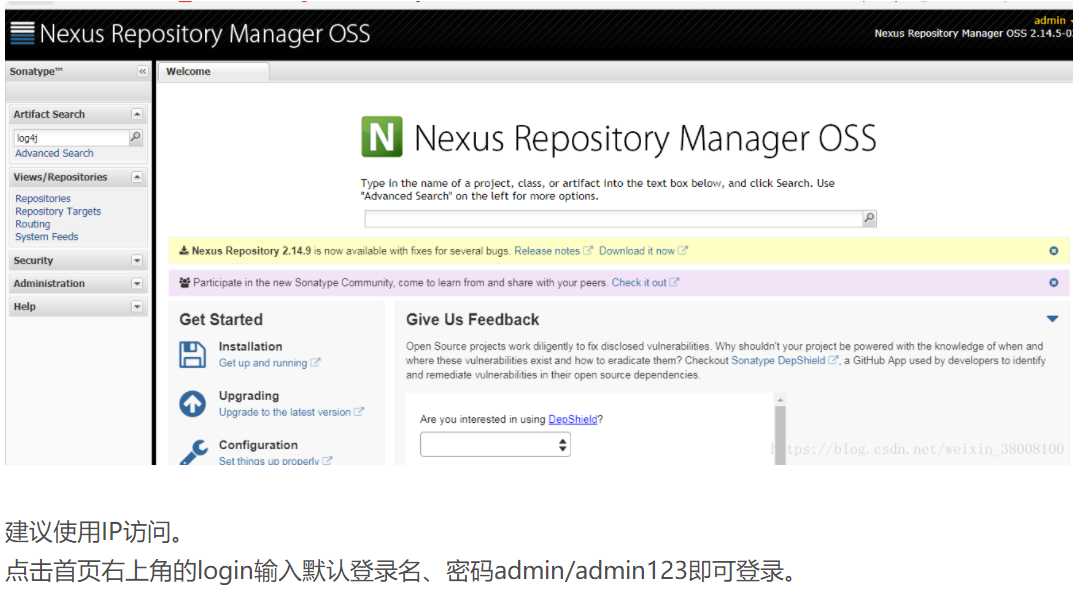Click the hamburger logo beside Nexus Repository Manager

tap(22, 33)
